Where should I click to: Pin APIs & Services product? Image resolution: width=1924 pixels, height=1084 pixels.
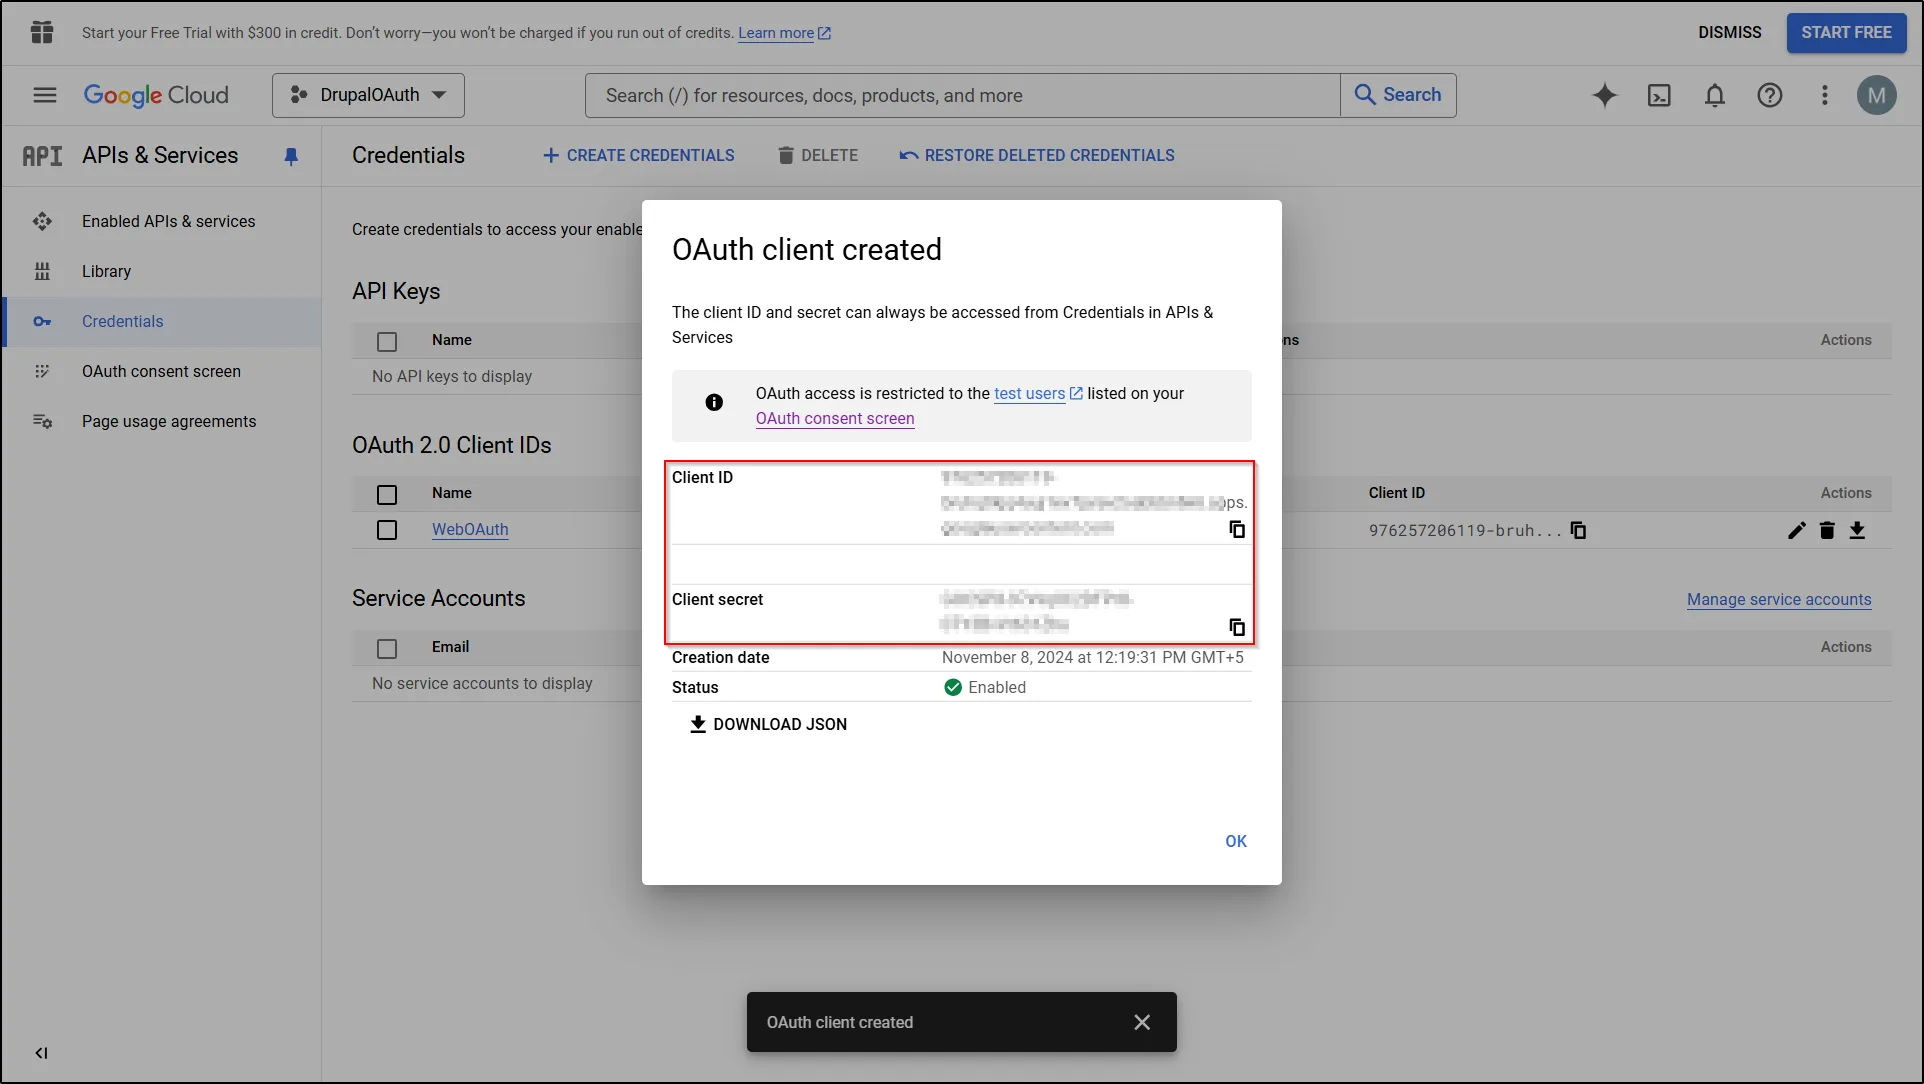pos(291,156)
